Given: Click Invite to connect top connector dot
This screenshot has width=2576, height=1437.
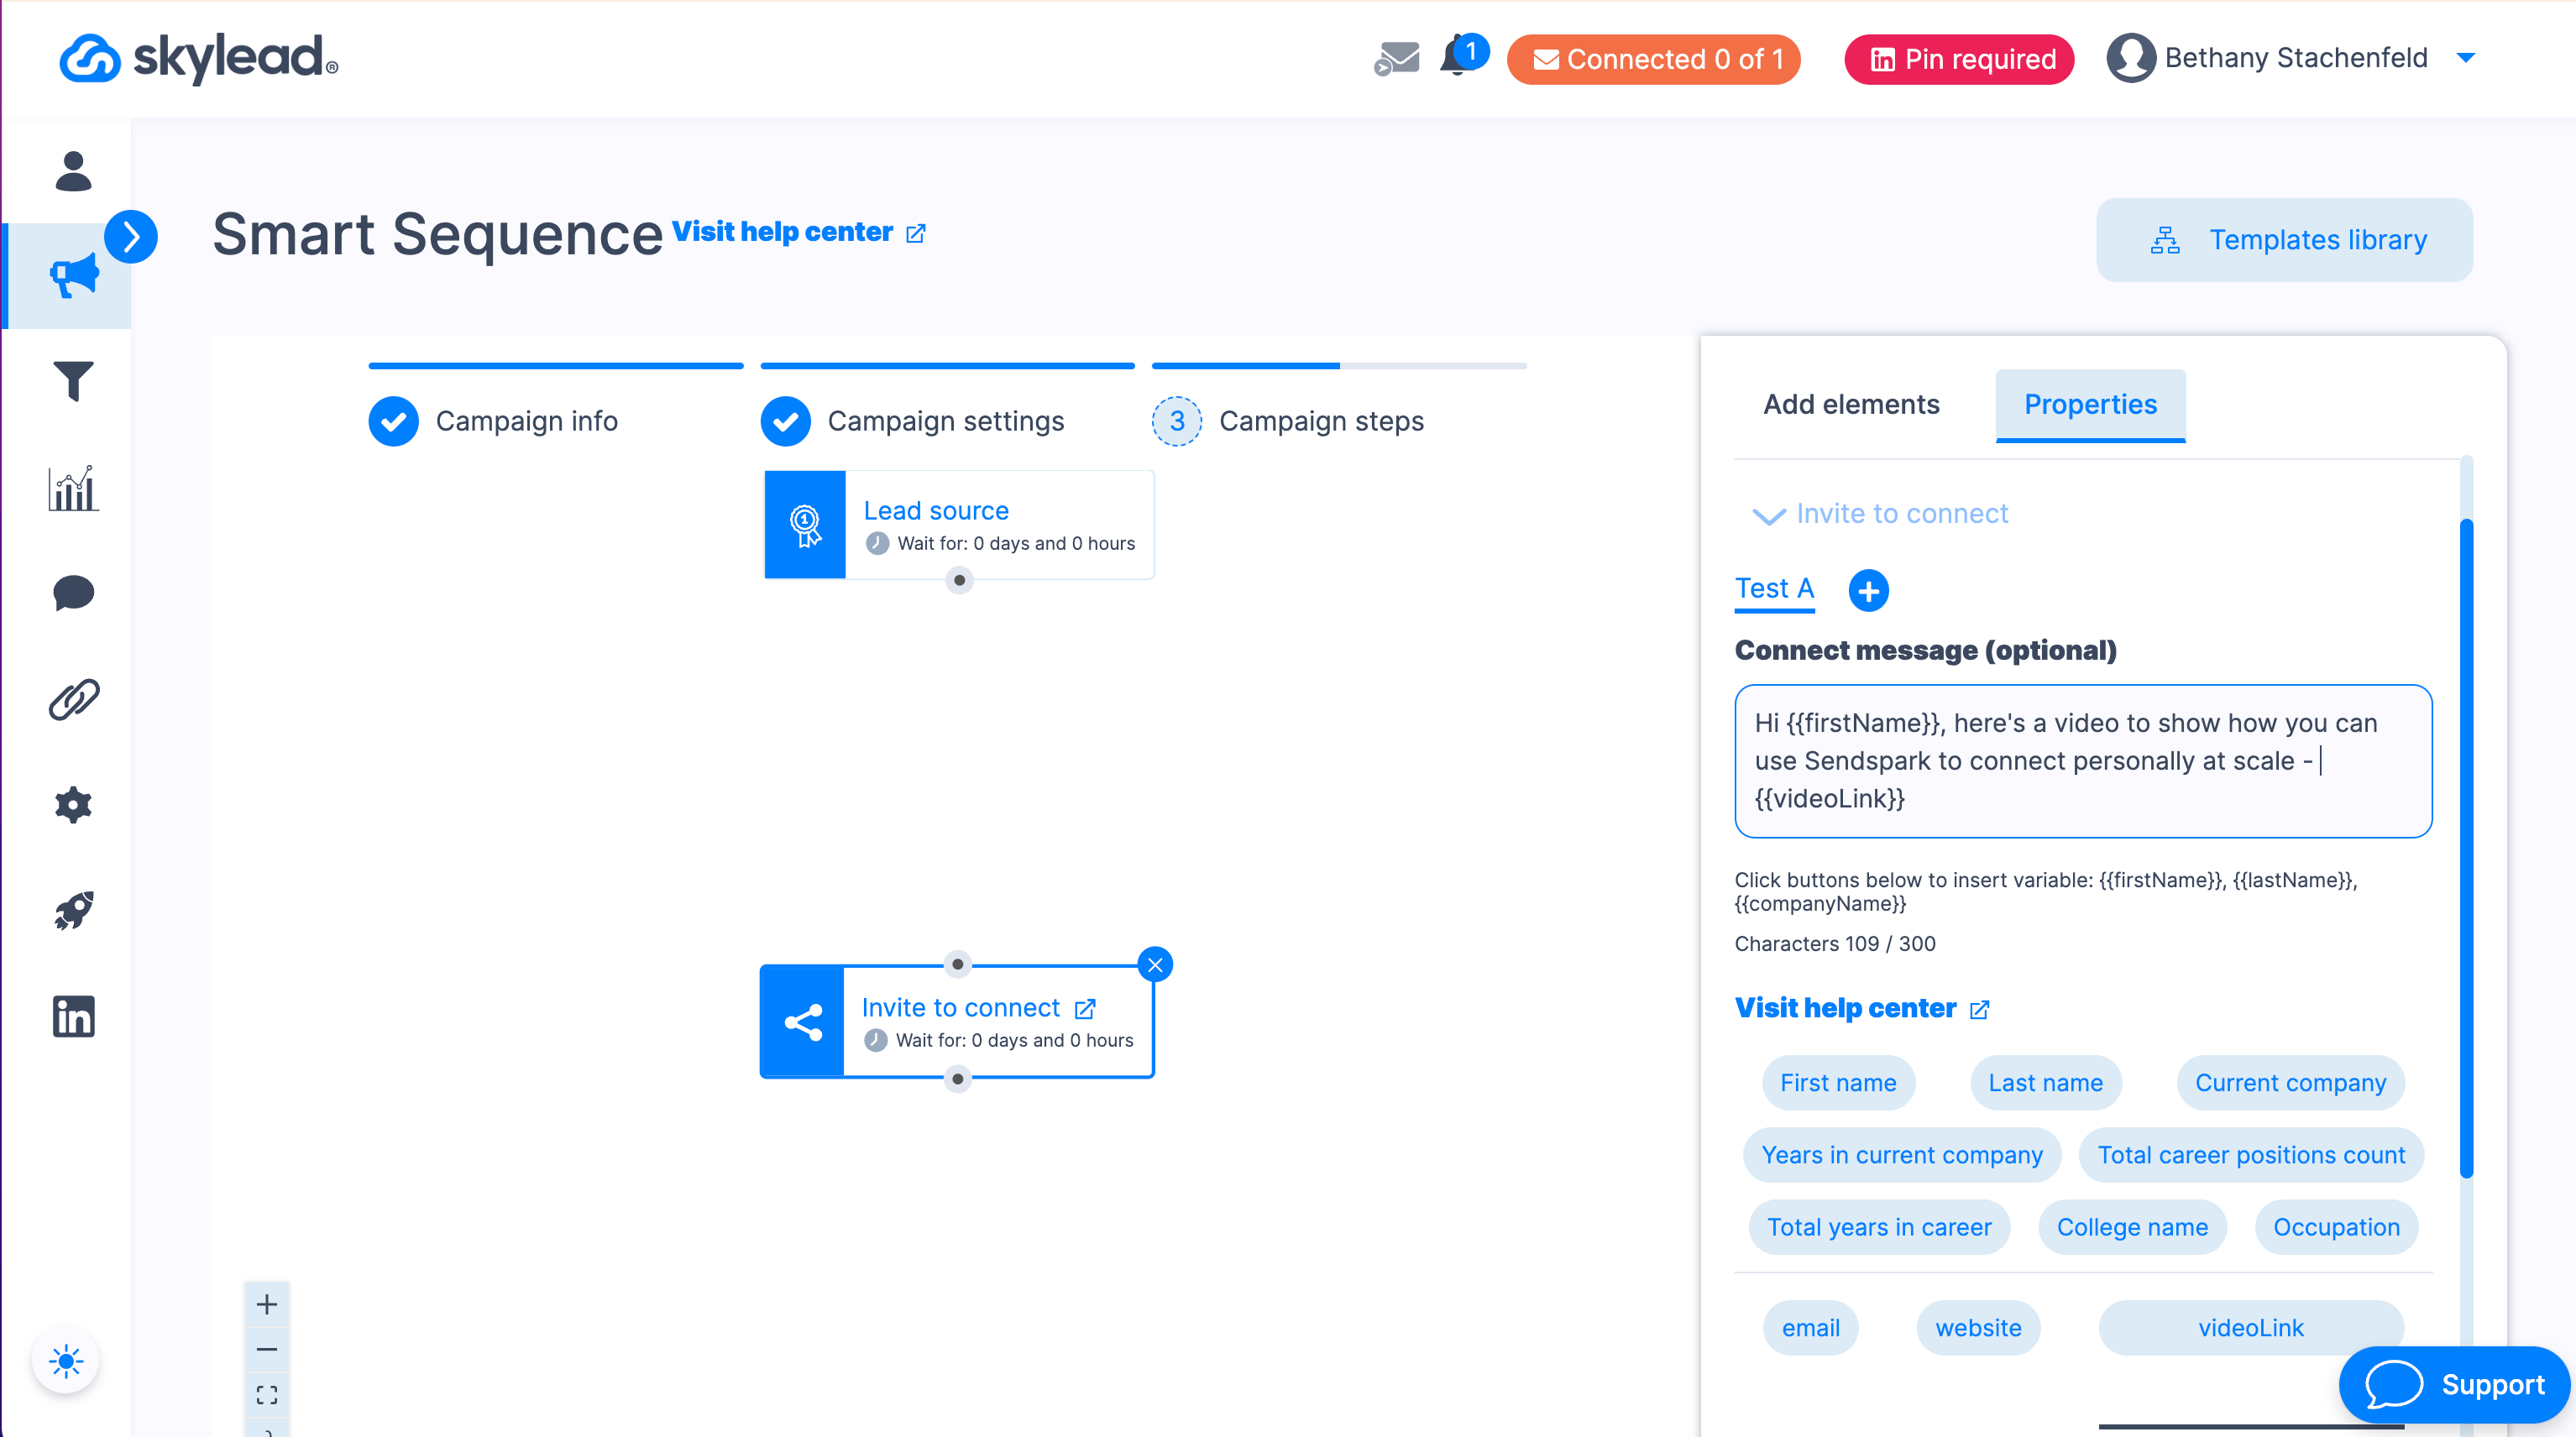Looking at the screenshot, I should (x=958, y=964).
